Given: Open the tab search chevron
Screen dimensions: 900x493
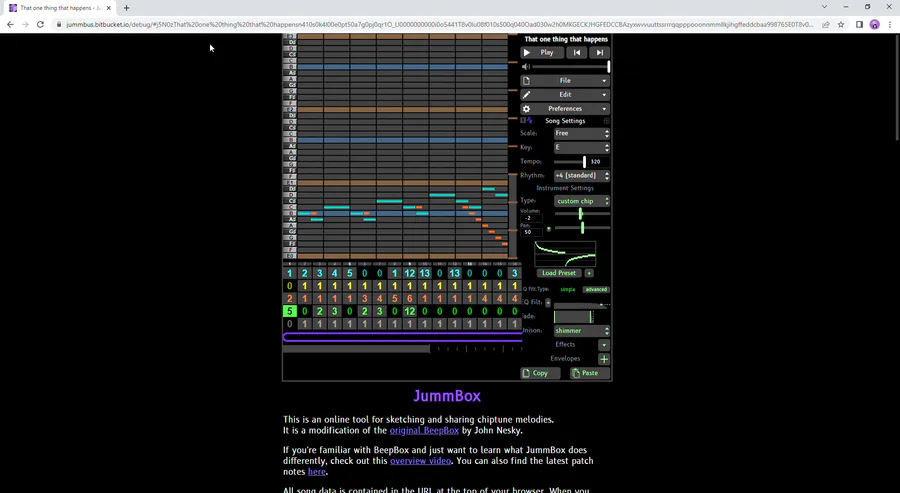Looking at the screenshot, I should (824, 7).
